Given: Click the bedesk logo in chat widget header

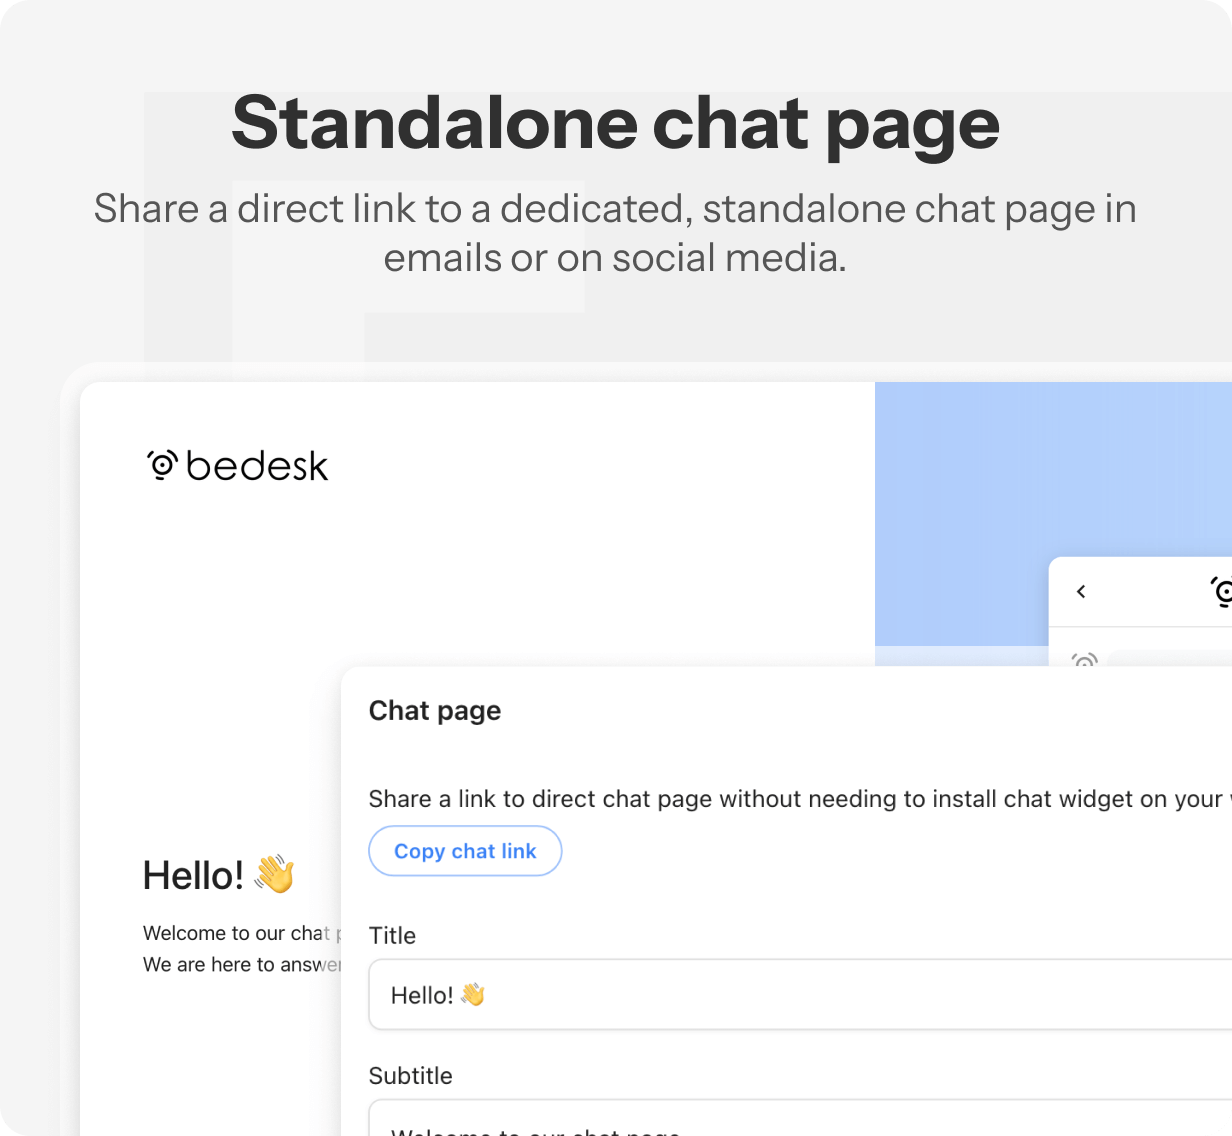Looking at the screenshot, I should (1221, 591).
